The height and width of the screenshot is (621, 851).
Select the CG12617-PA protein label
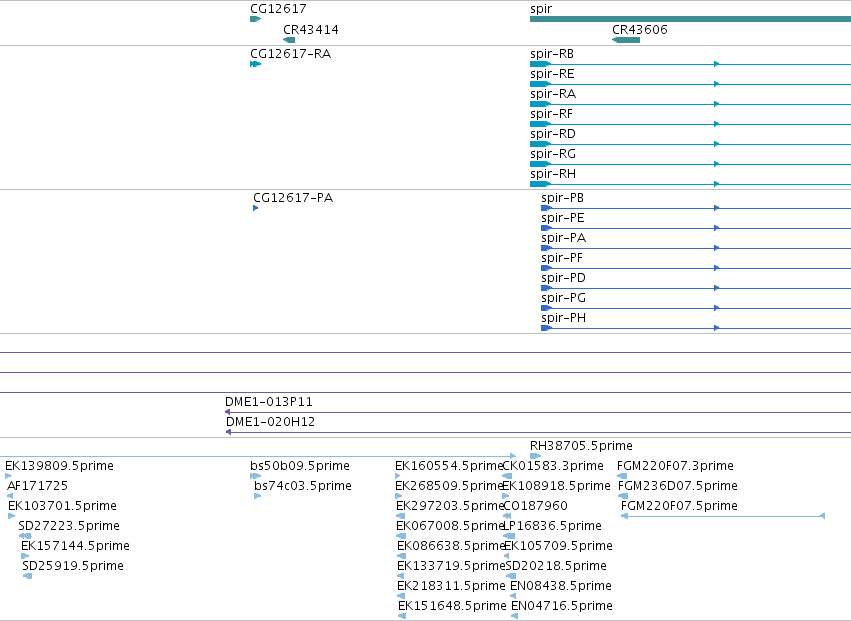point(293,198)
